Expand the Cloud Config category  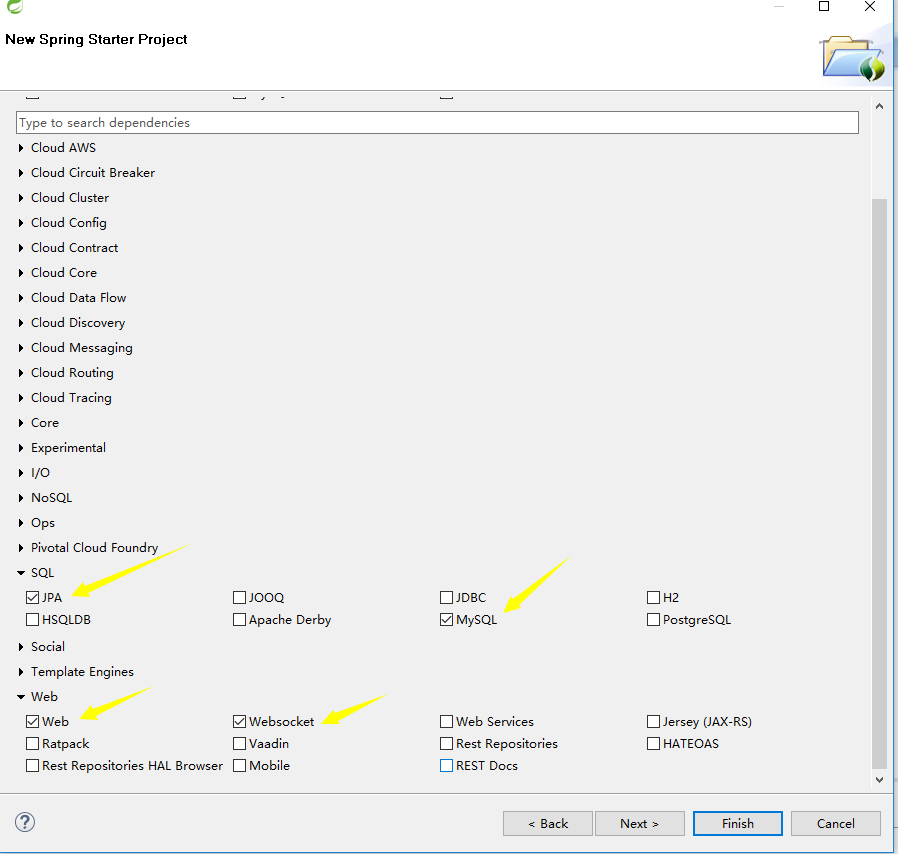[21, 223]
